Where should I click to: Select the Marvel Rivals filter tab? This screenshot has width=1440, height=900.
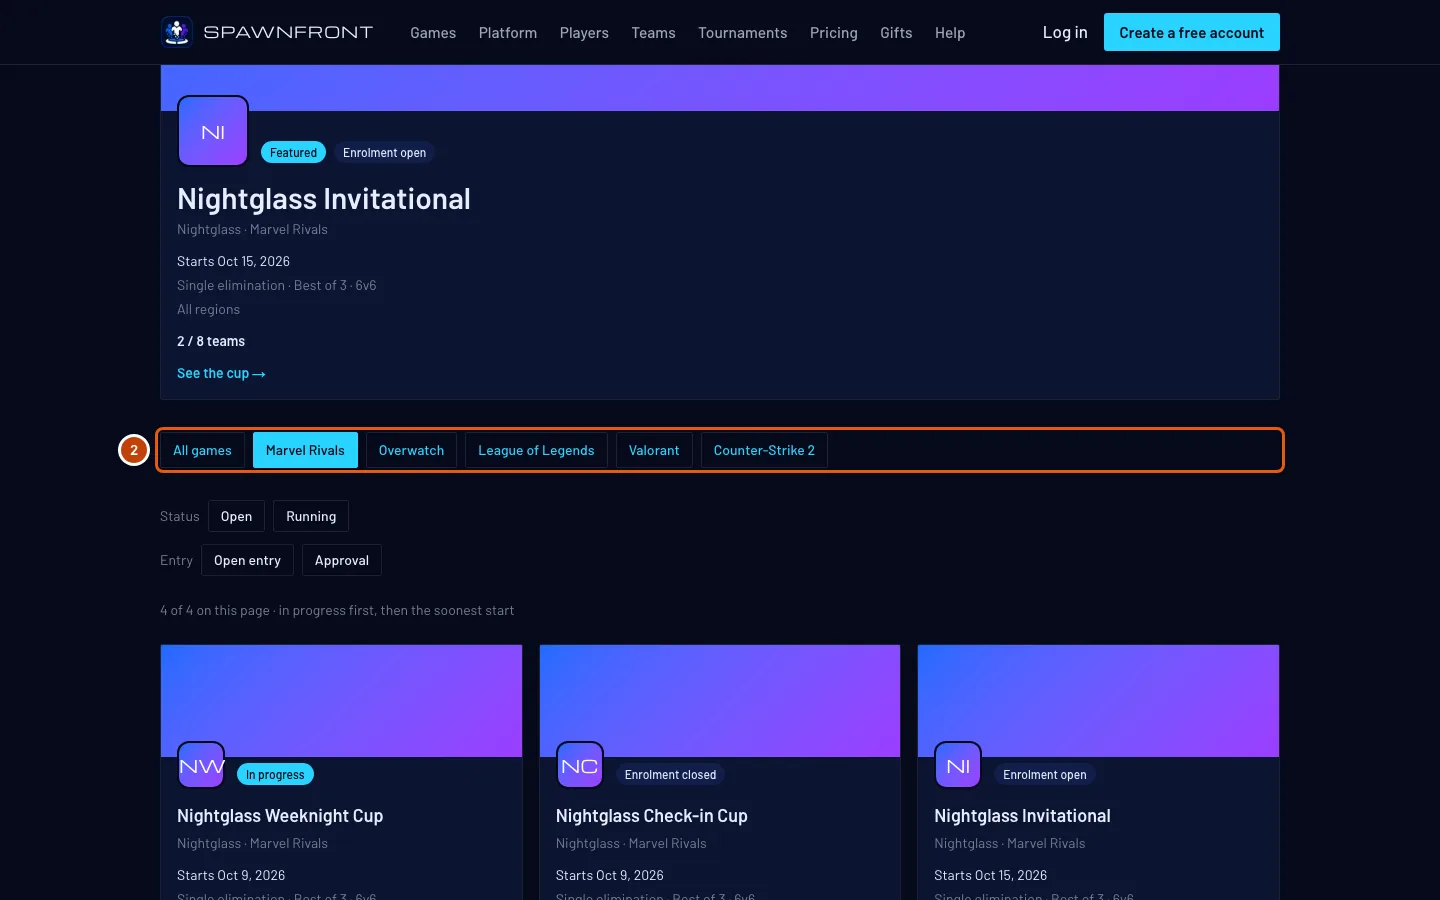pos(305,450)
